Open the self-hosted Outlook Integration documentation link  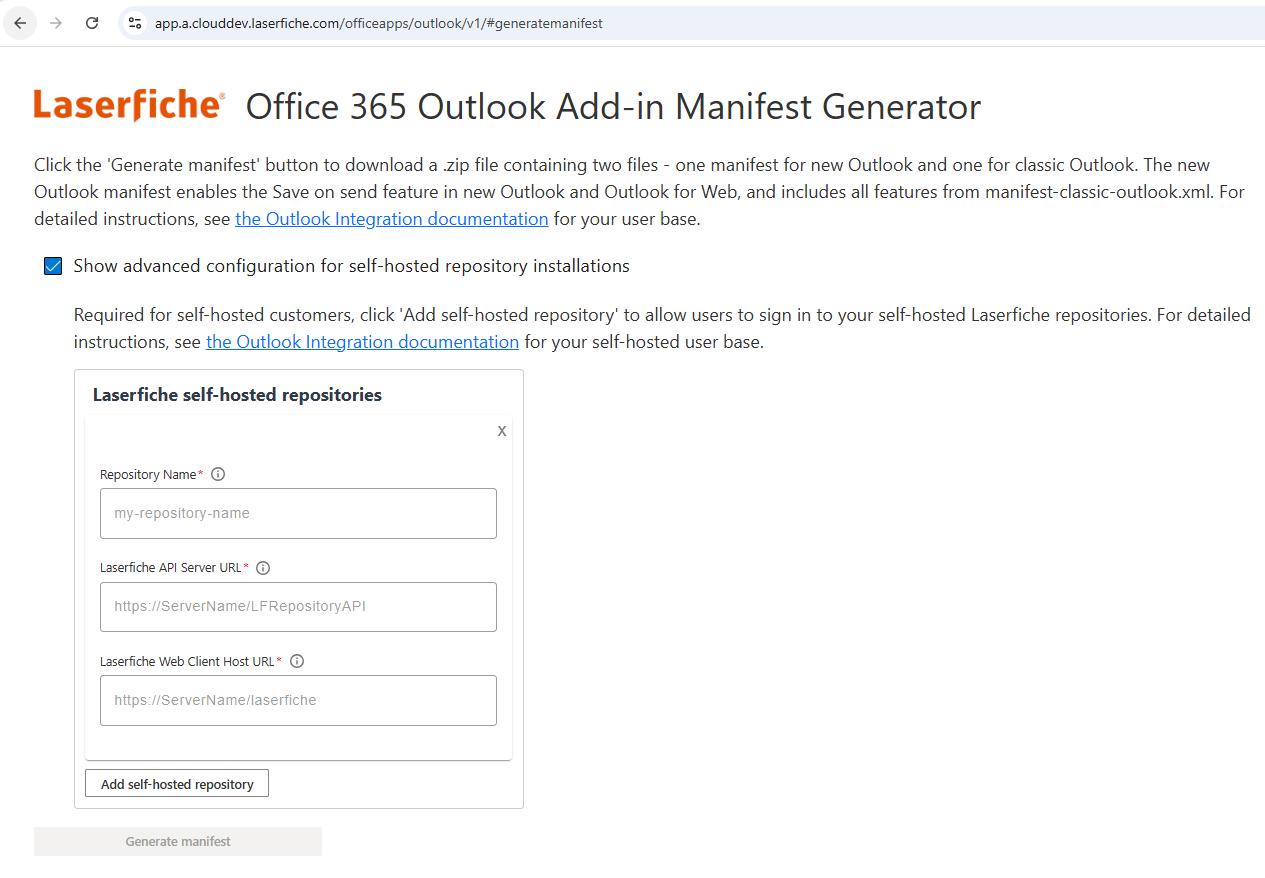[362, 342]
